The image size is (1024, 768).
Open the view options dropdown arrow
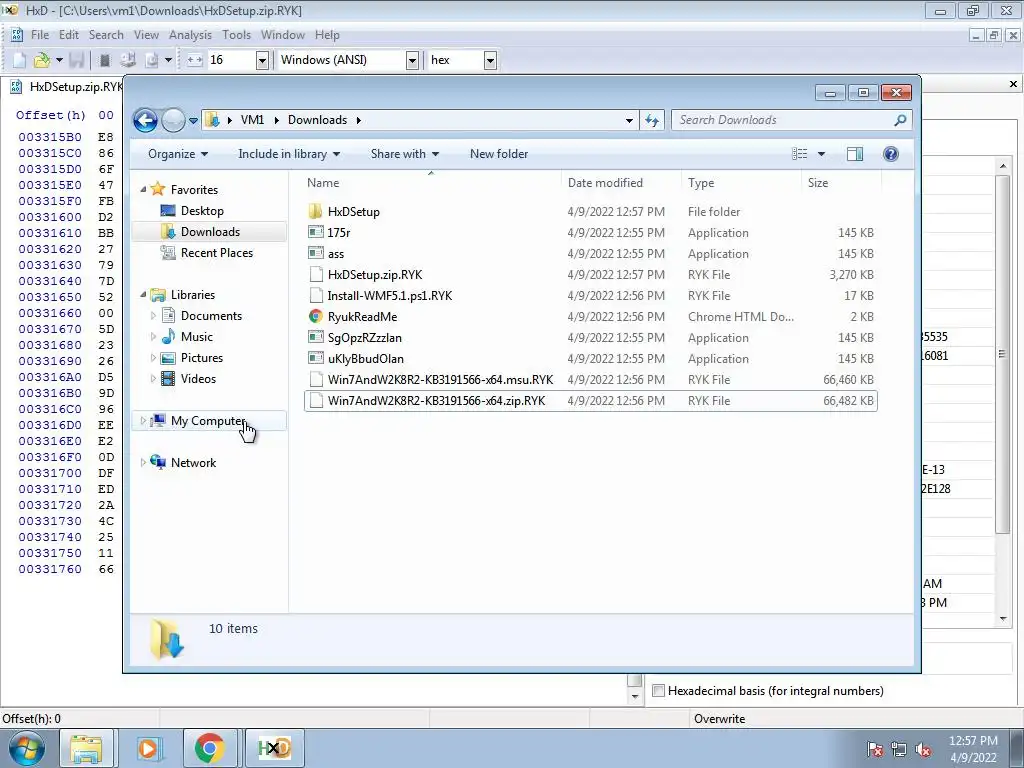pyautogui.click(x=821, y=154)
